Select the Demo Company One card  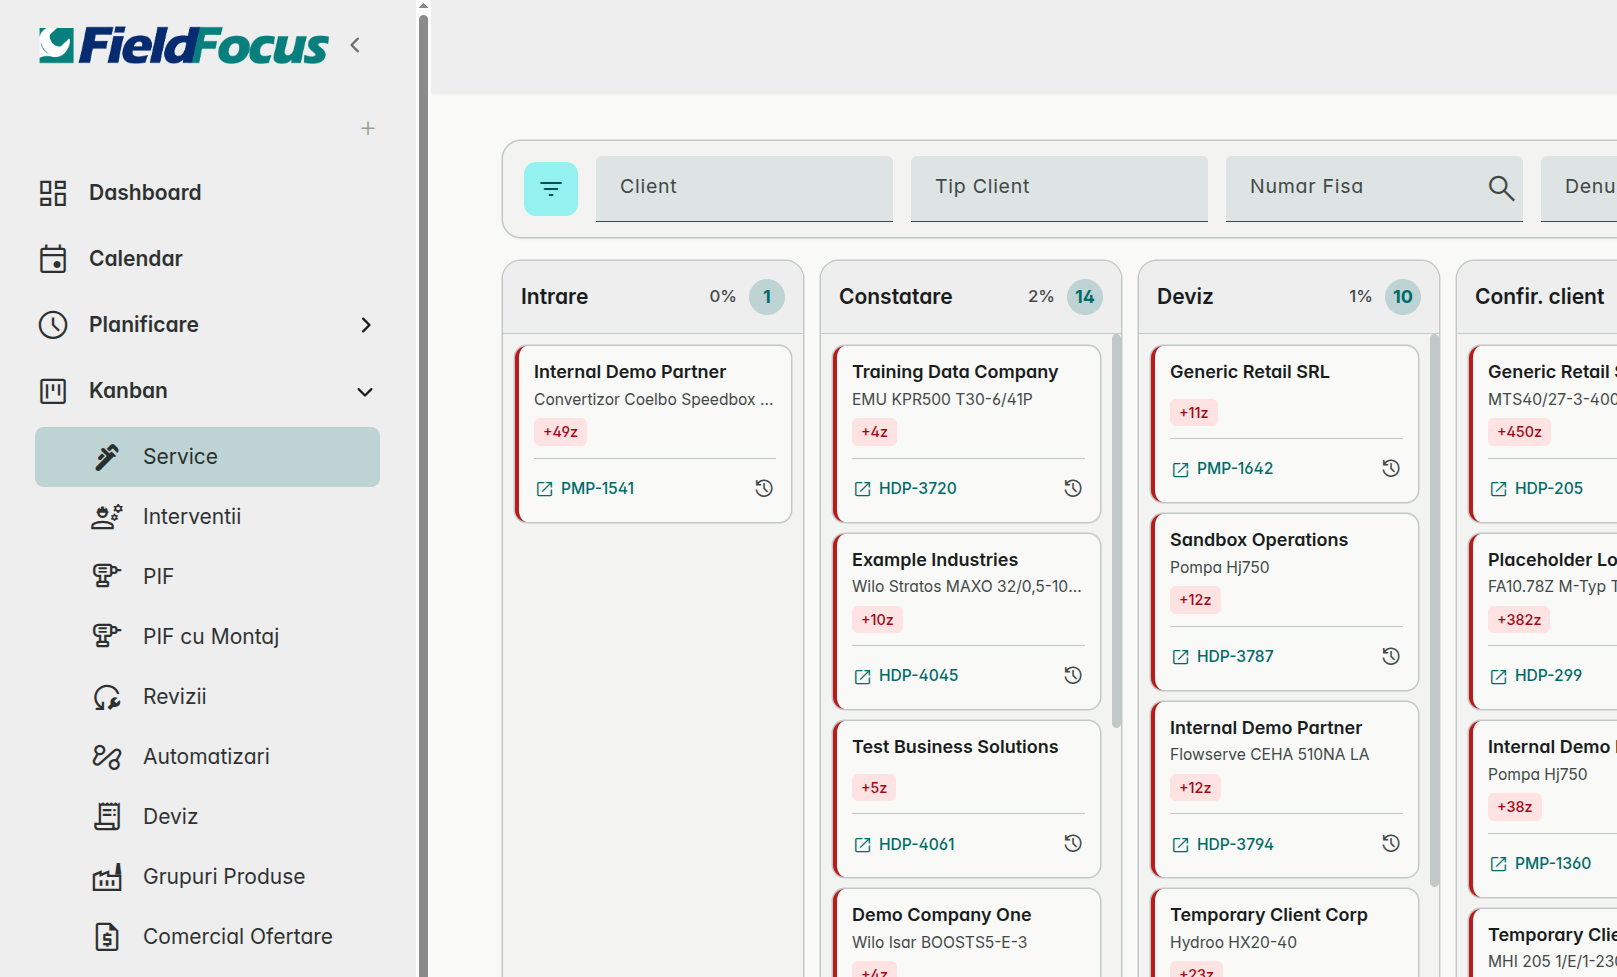(967, 933)
